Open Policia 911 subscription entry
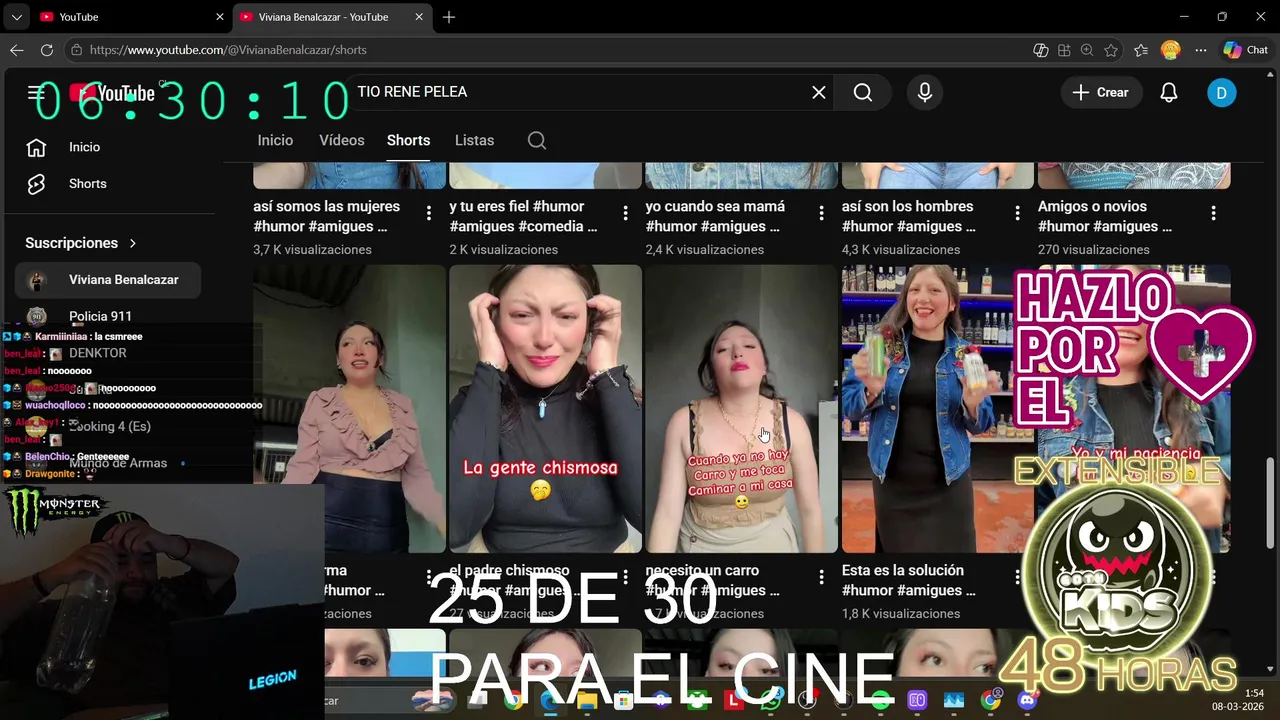1280x720 pixels. 108,316
